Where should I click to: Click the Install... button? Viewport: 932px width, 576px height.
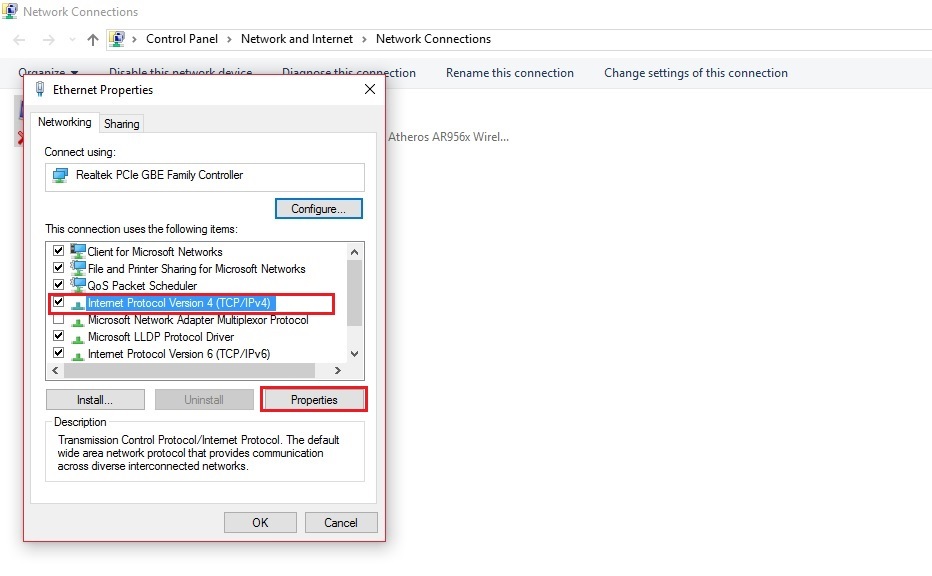(x=95, y=400)
